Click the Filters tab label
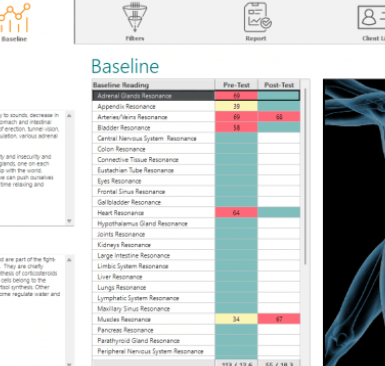Viewport: 385px width, 366px height. point(135,39)
